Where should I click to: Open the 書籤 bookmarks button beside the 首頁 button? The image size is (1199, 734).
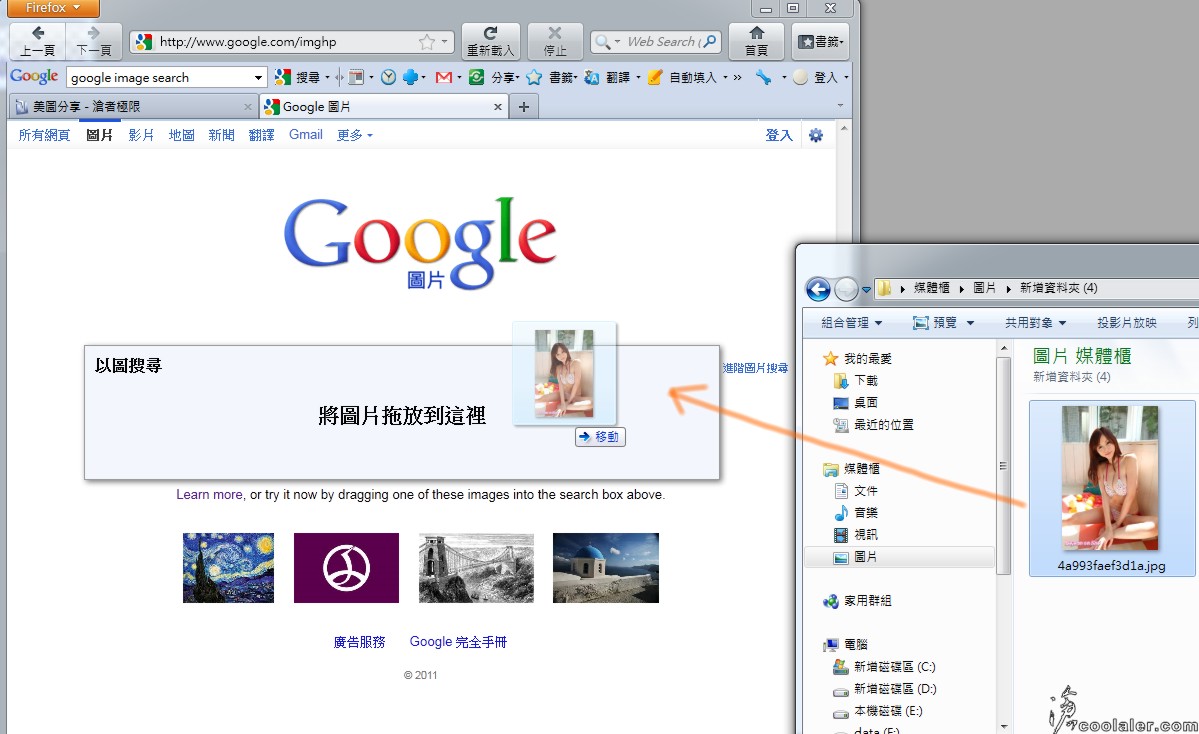pyautogui.click(x=820, y=41)
